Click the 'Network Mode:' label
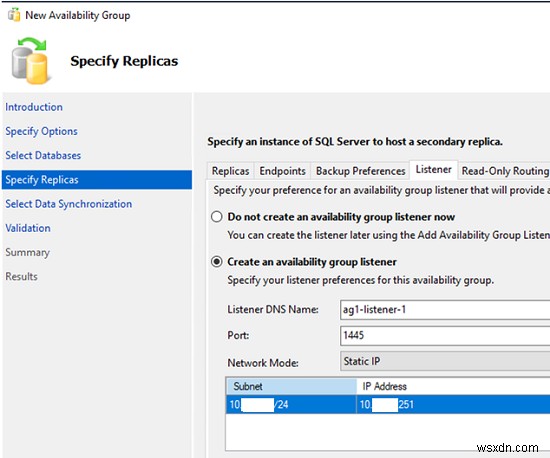Image resolution: width=550 pixels, height=458 pixels. click(x=263, y=363)
